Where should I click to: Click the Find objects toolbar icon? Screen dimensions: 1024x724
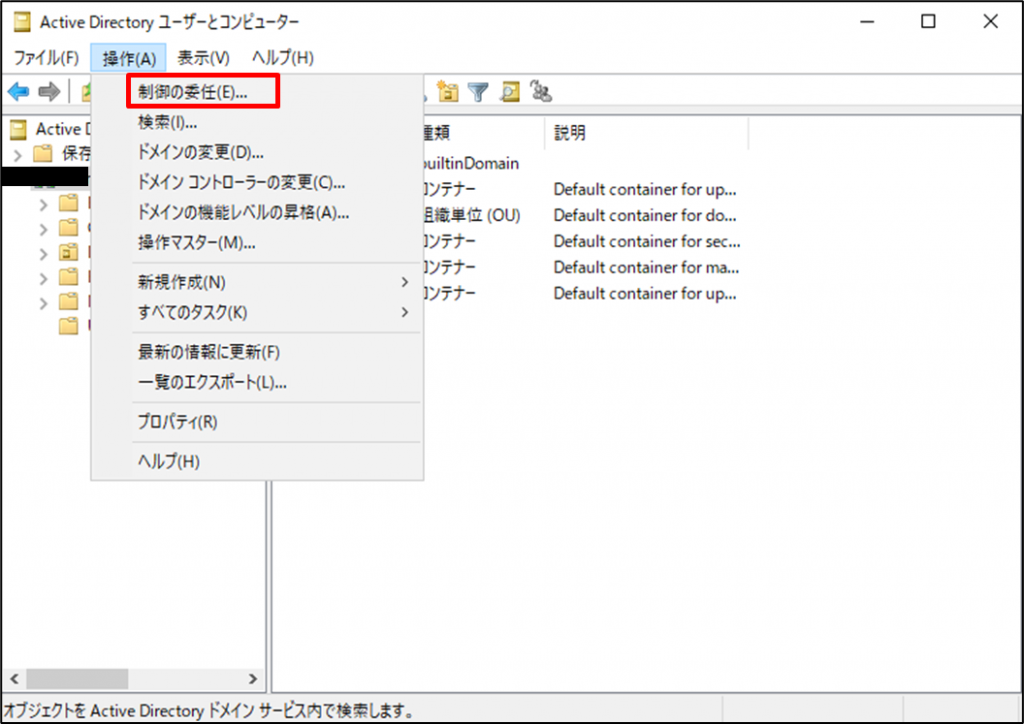tap(509, 91)
